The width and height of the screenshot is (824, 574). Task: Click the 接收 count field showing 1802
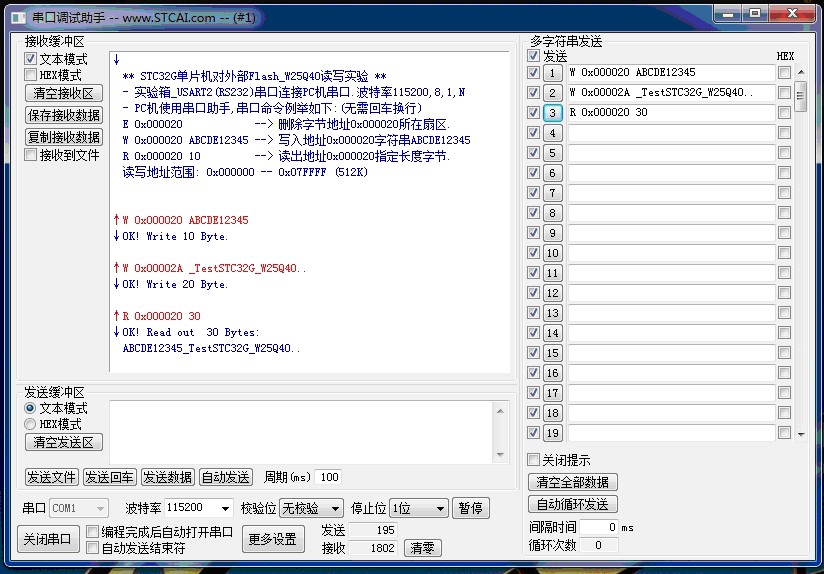pyautogui.click(x=373, y=548)
